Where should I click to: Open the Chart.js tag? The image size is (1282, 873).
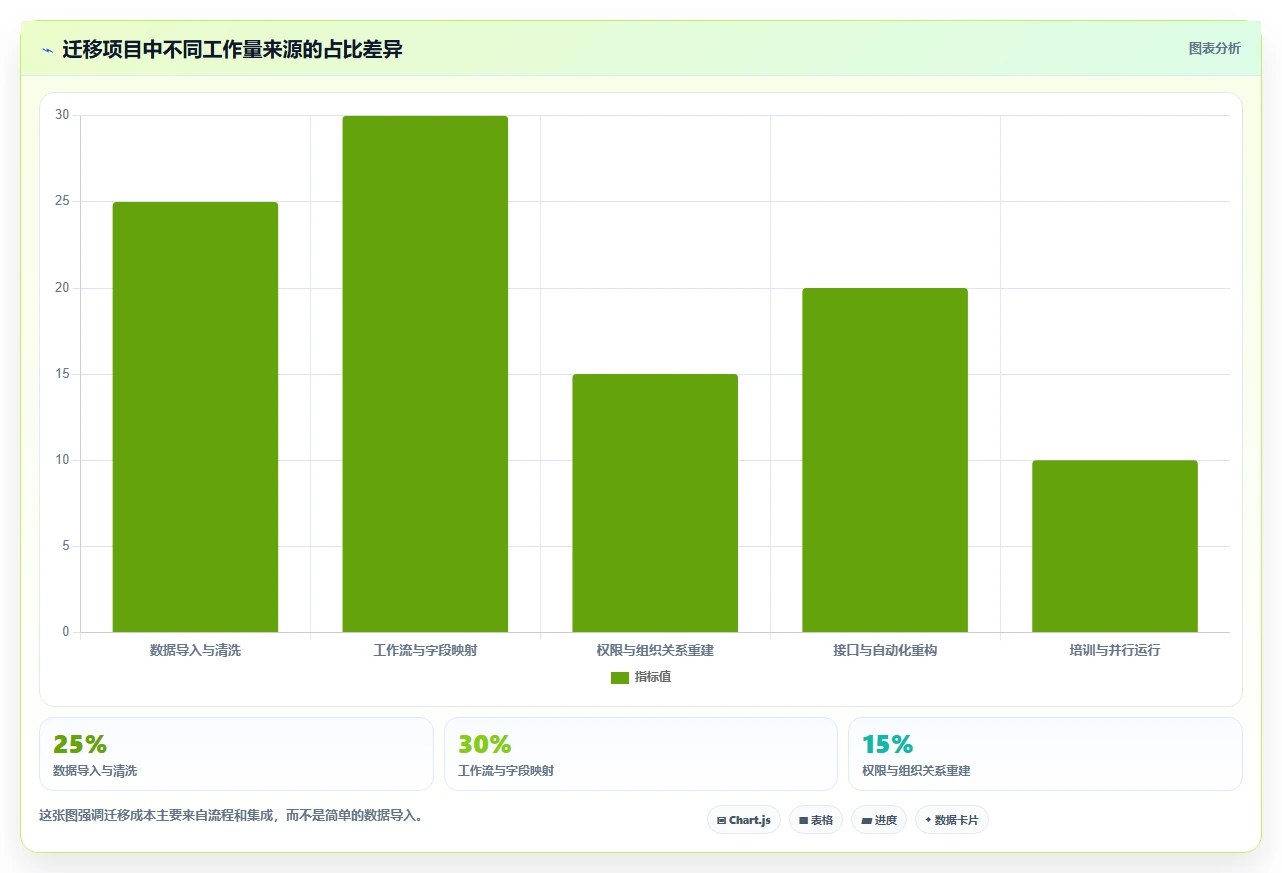point(744,820)
